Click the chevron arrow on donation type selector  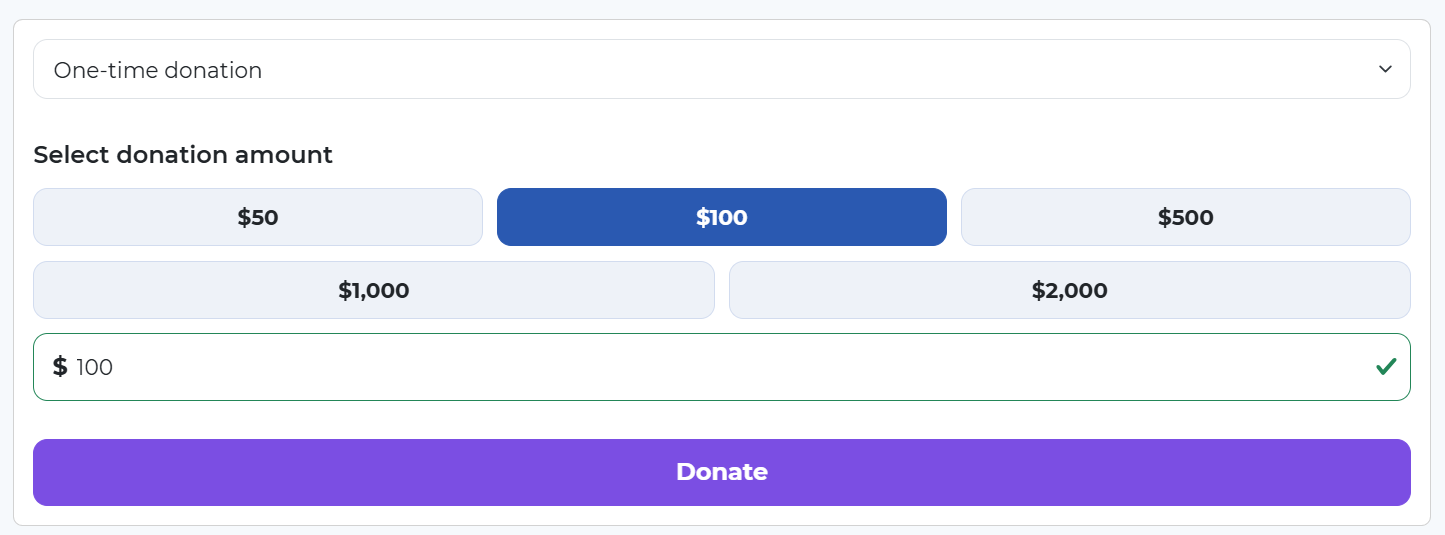(1385, 69)
